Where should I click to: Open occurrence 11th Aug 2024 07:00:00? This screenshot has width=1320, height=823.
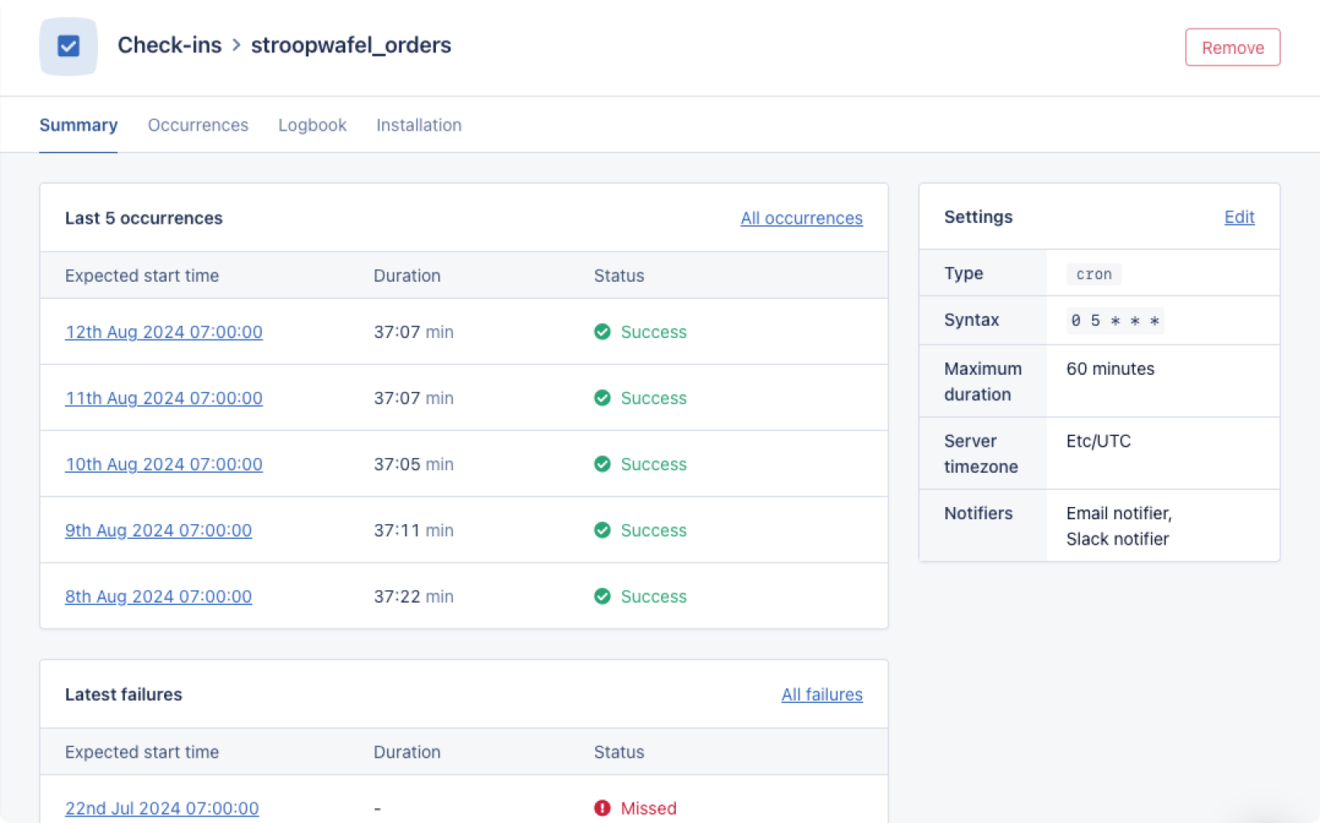(164, 398)
